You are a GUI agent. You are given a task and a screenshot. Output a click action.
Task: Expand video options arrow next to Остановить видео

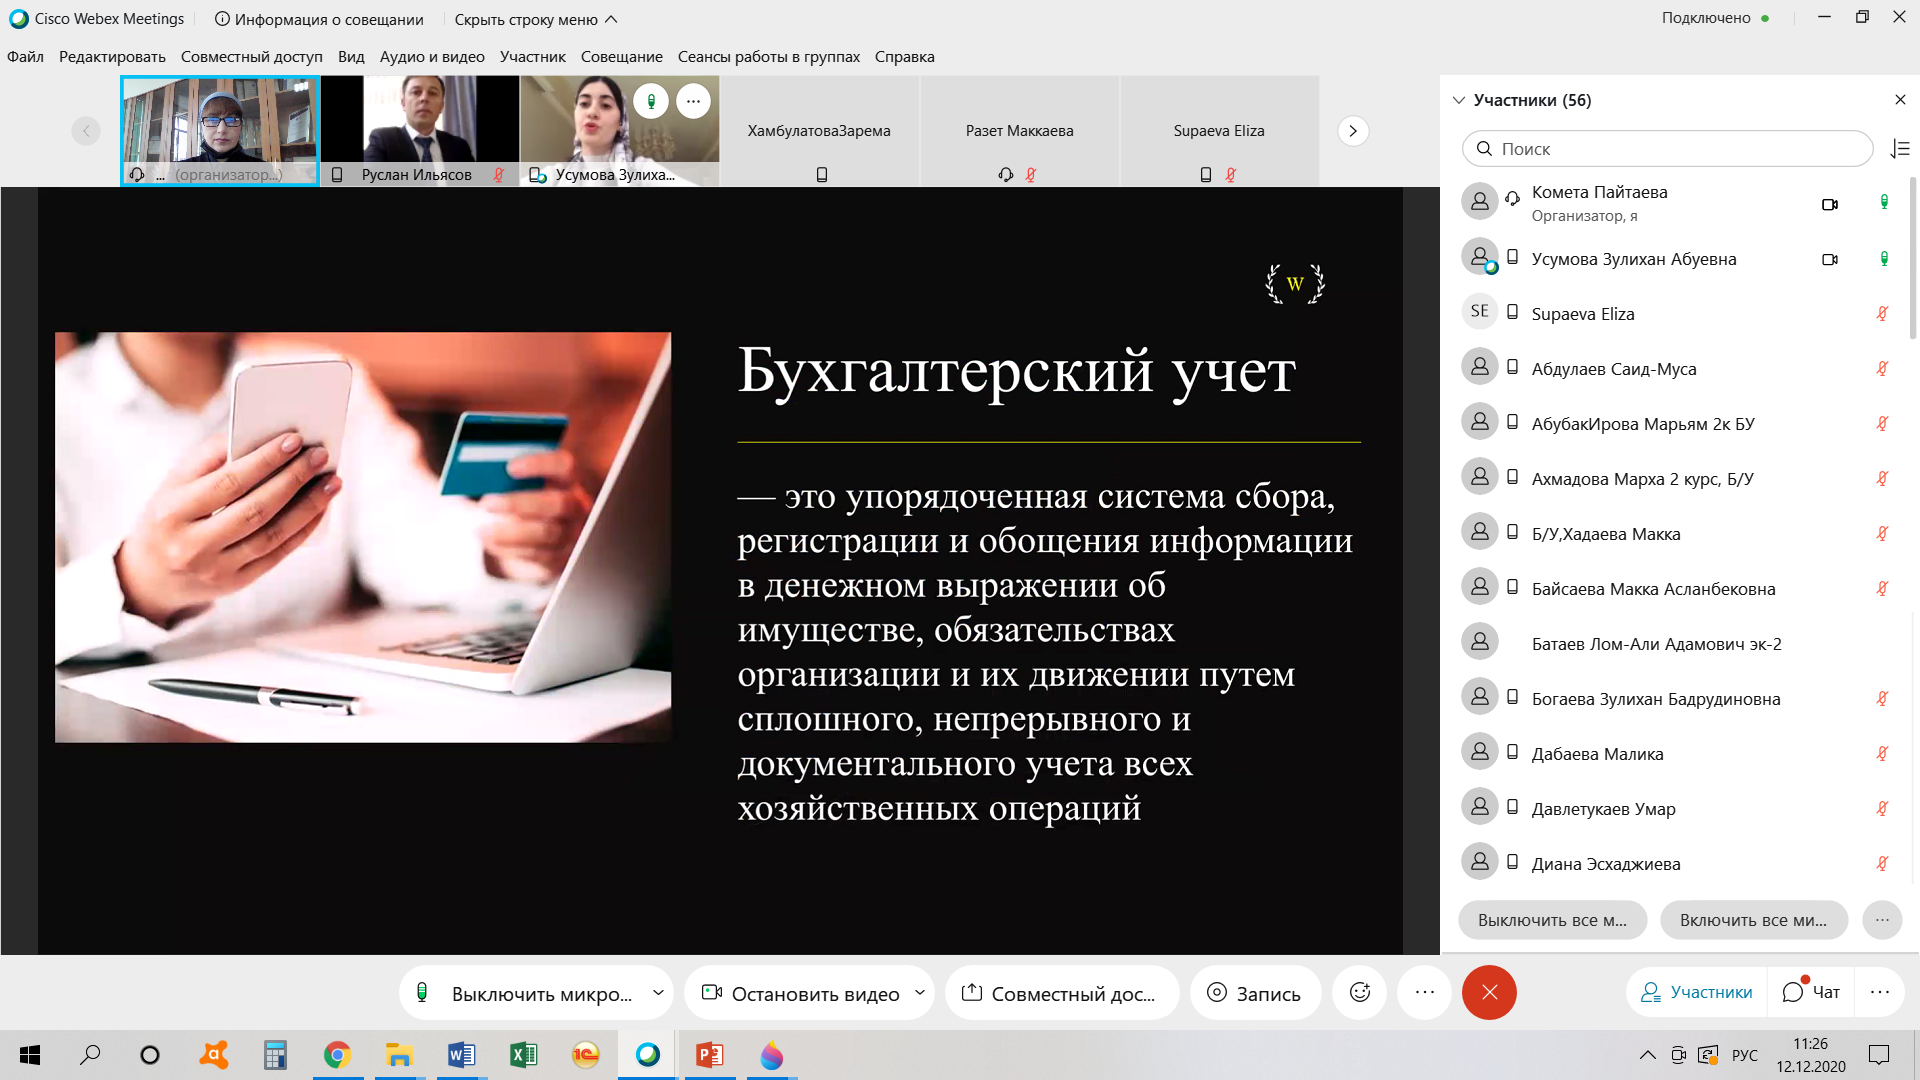[920, 993]
